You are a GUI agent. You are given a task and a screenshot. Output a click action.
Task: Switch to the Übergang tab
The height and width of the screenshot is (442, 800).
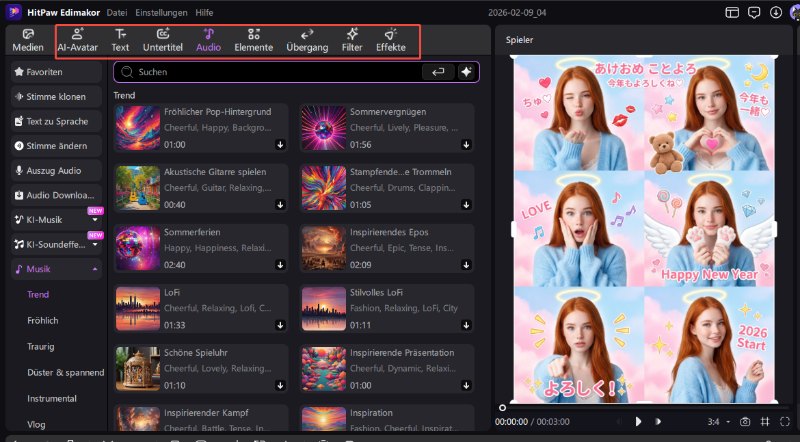307,40
